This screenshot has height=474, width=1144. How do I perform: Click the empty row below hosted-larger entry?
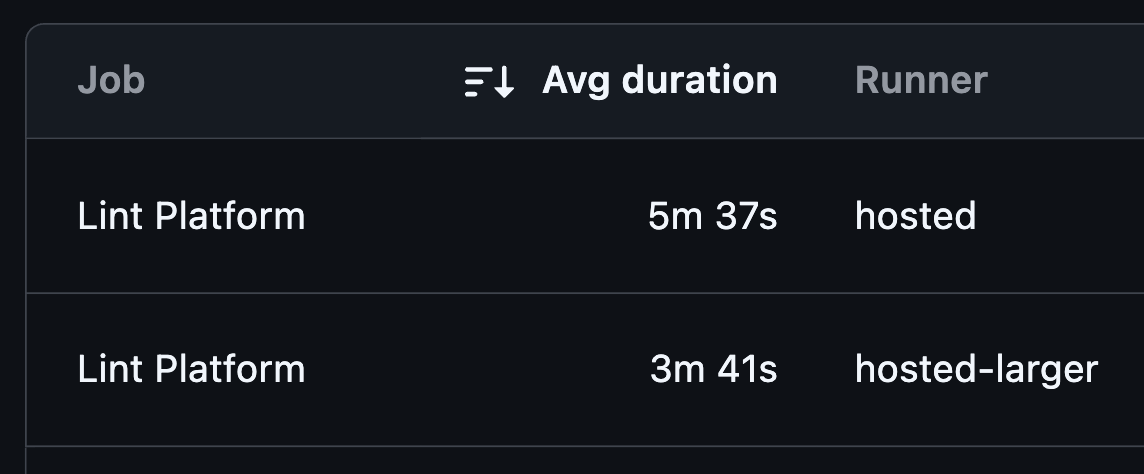pyautogui.click(x=585, y=461)
